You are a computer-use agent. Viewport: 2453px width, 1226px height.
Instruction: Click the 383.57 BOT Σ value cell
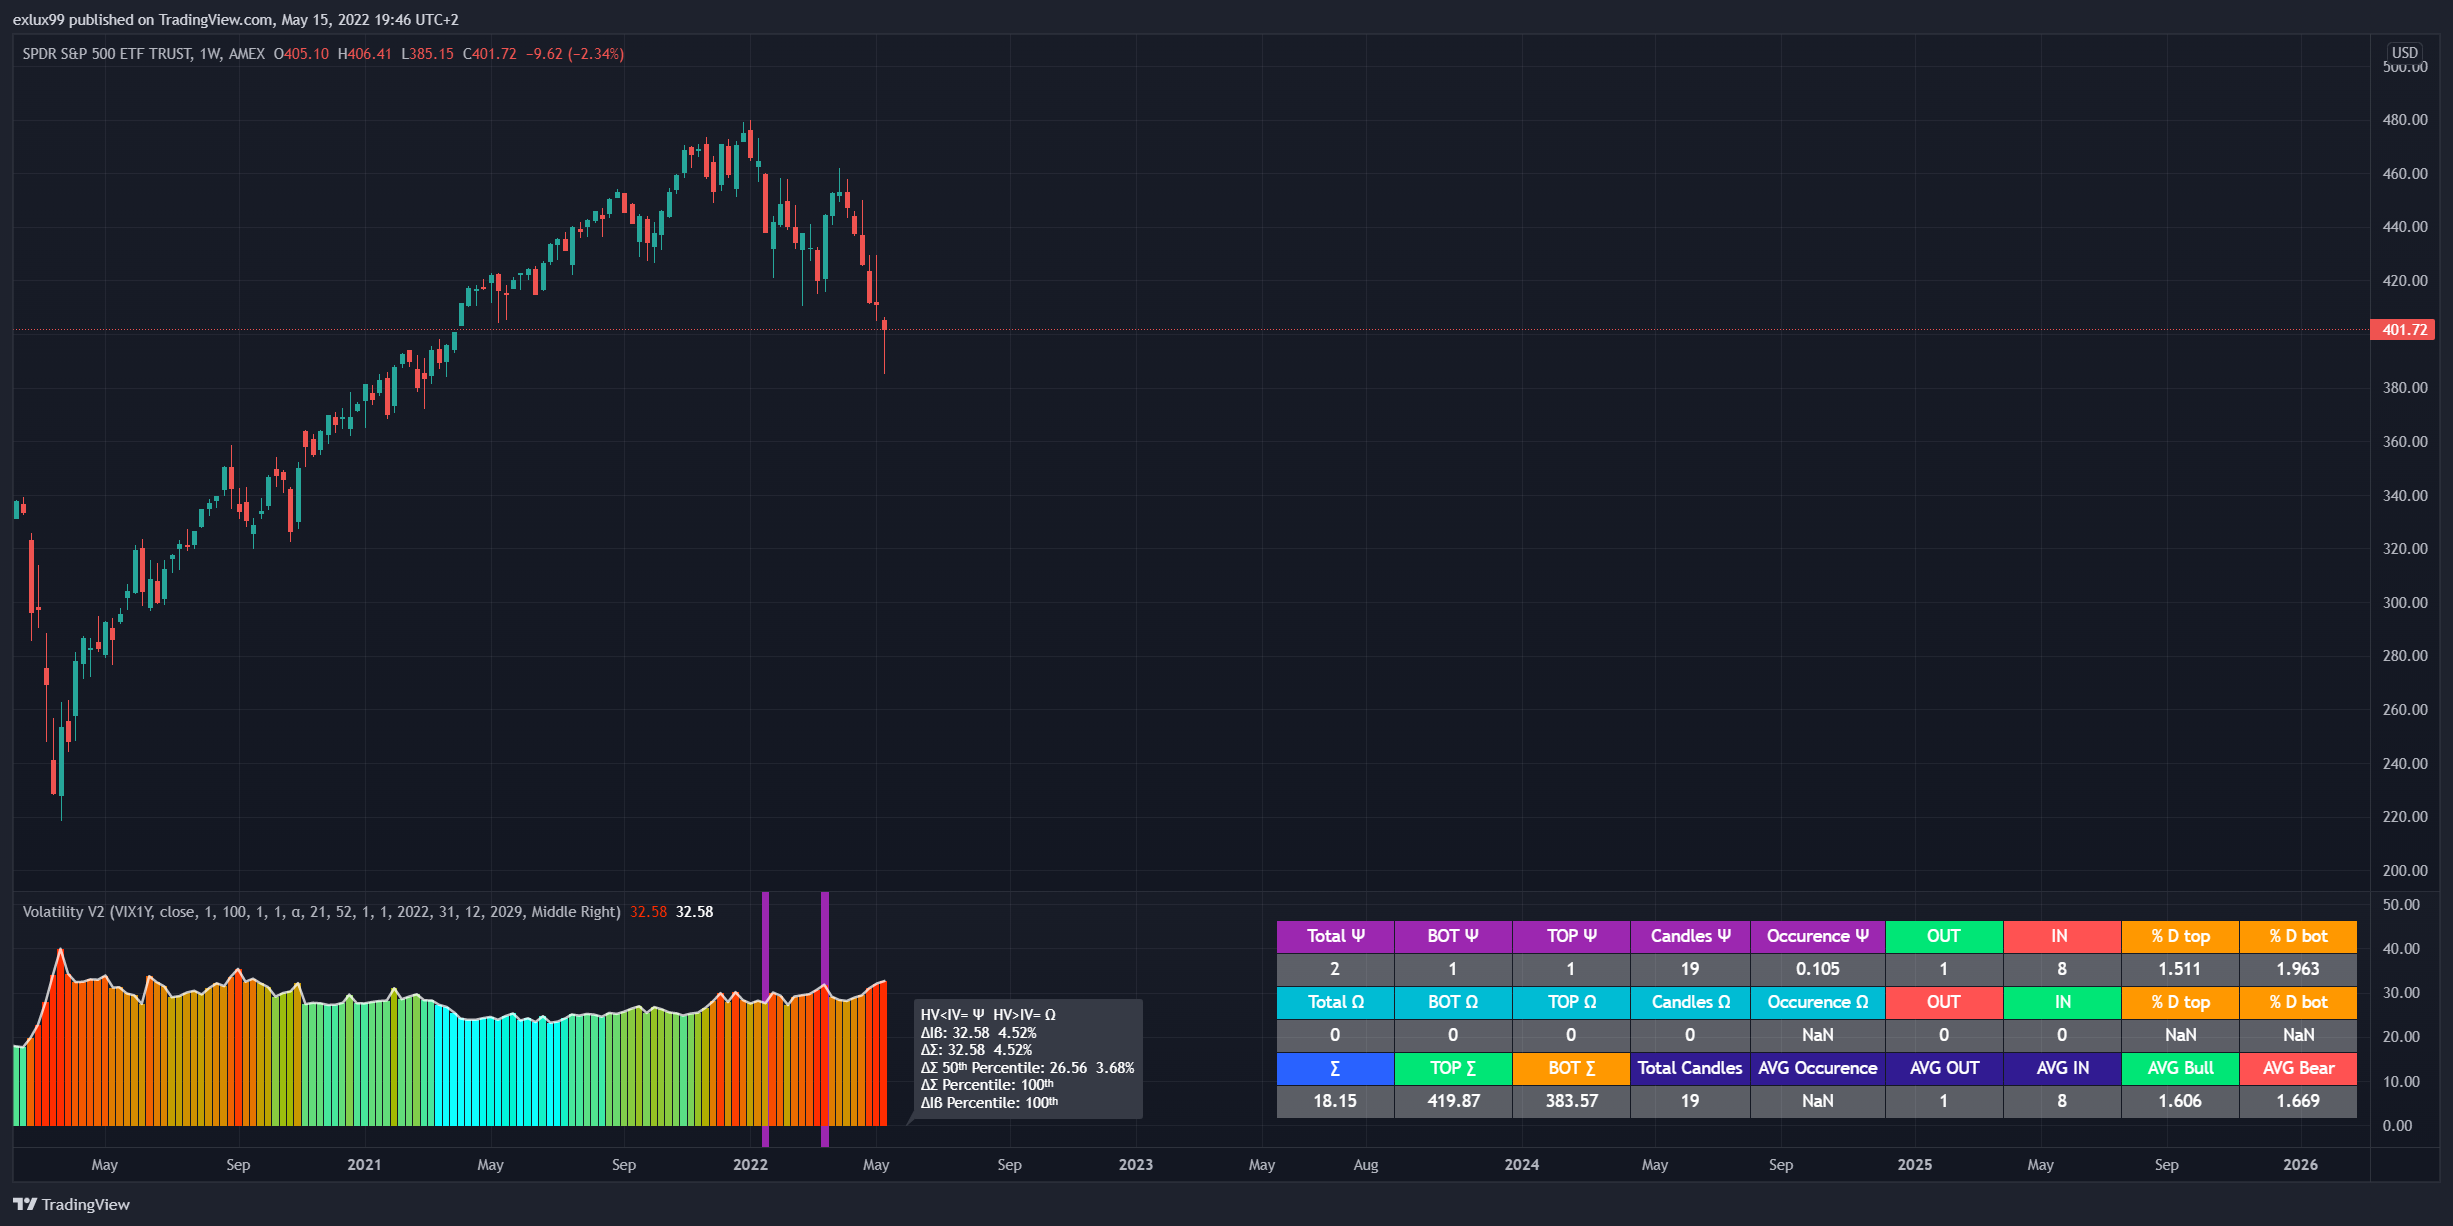click(x=1571, y=1102)
